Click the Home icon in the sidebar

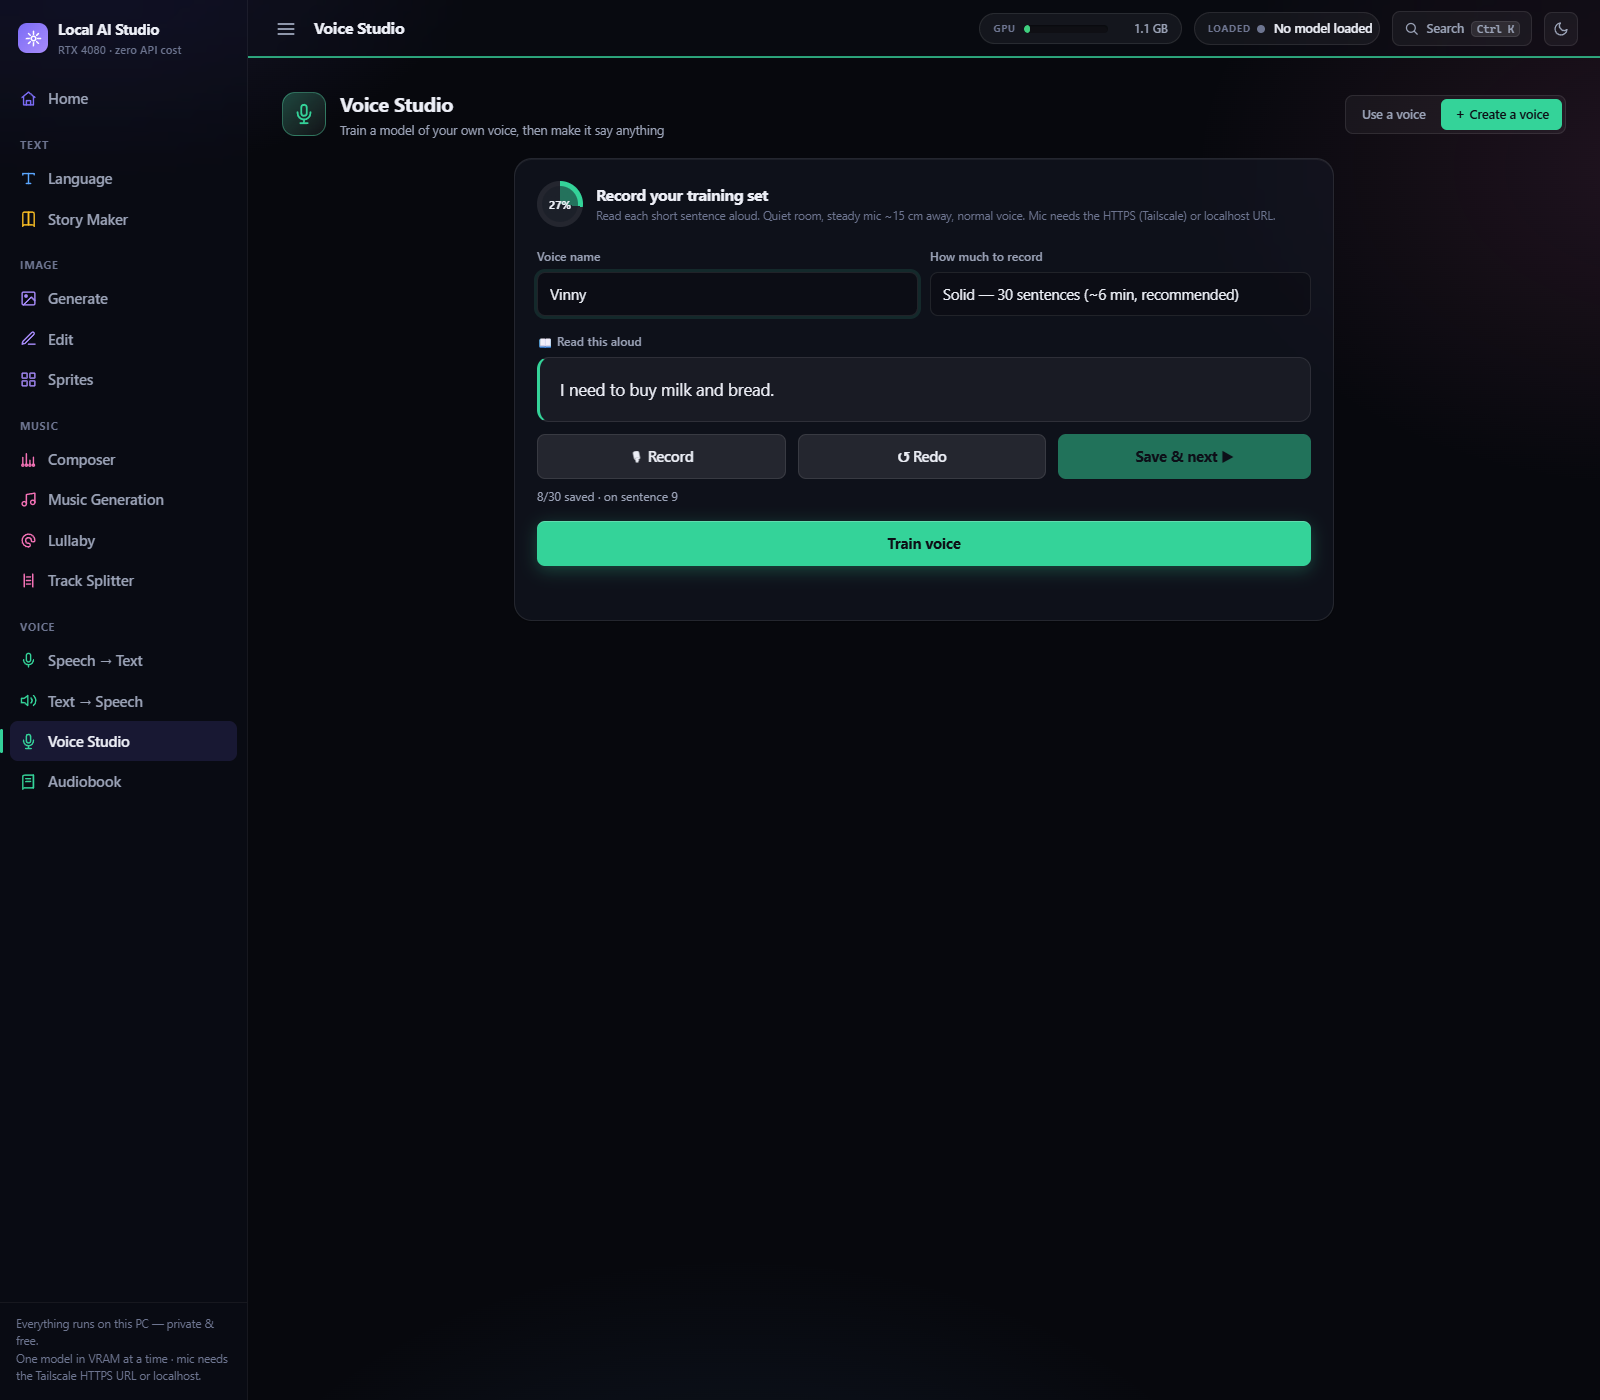coord(29,99)
